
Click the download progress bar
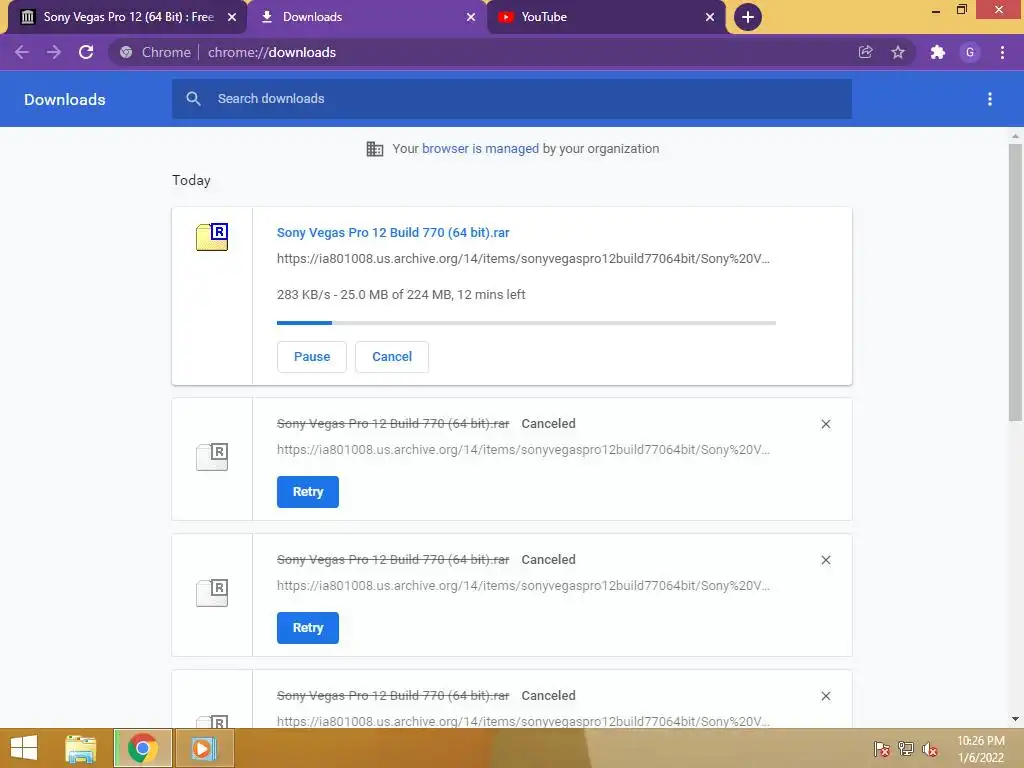[x=526, y=323]
